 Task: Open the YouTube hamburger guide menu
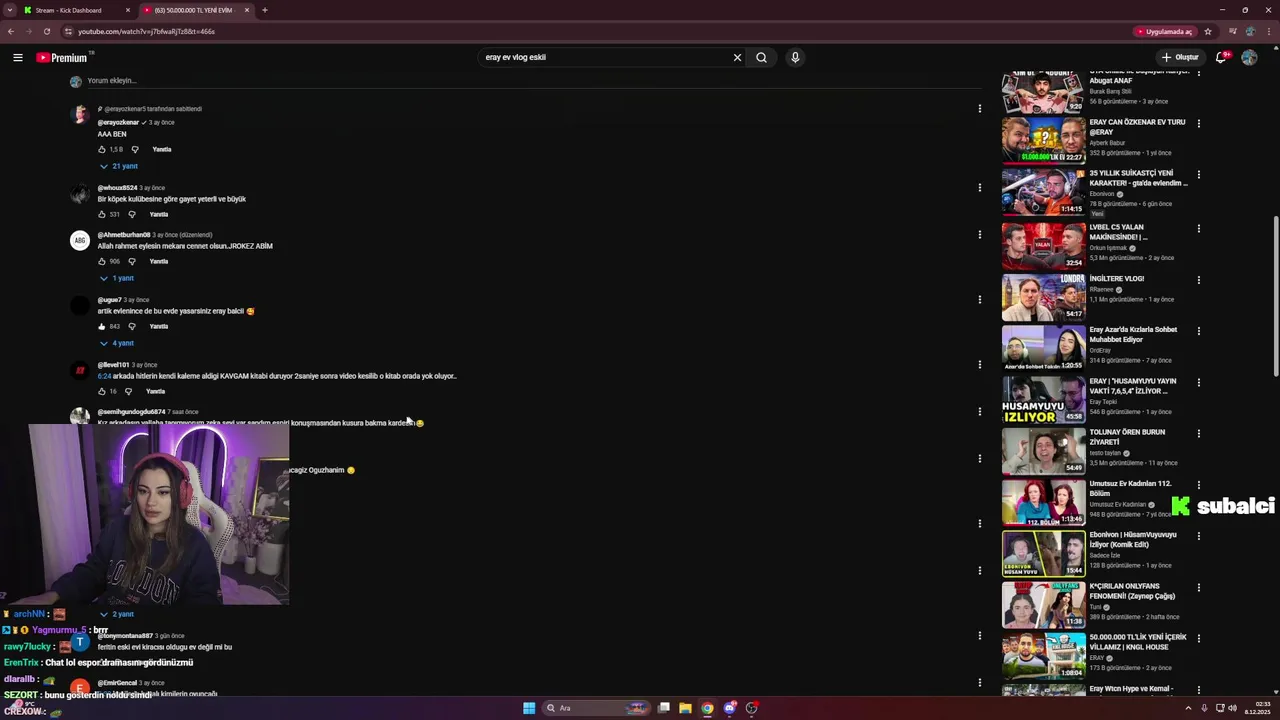click(17, 57)
